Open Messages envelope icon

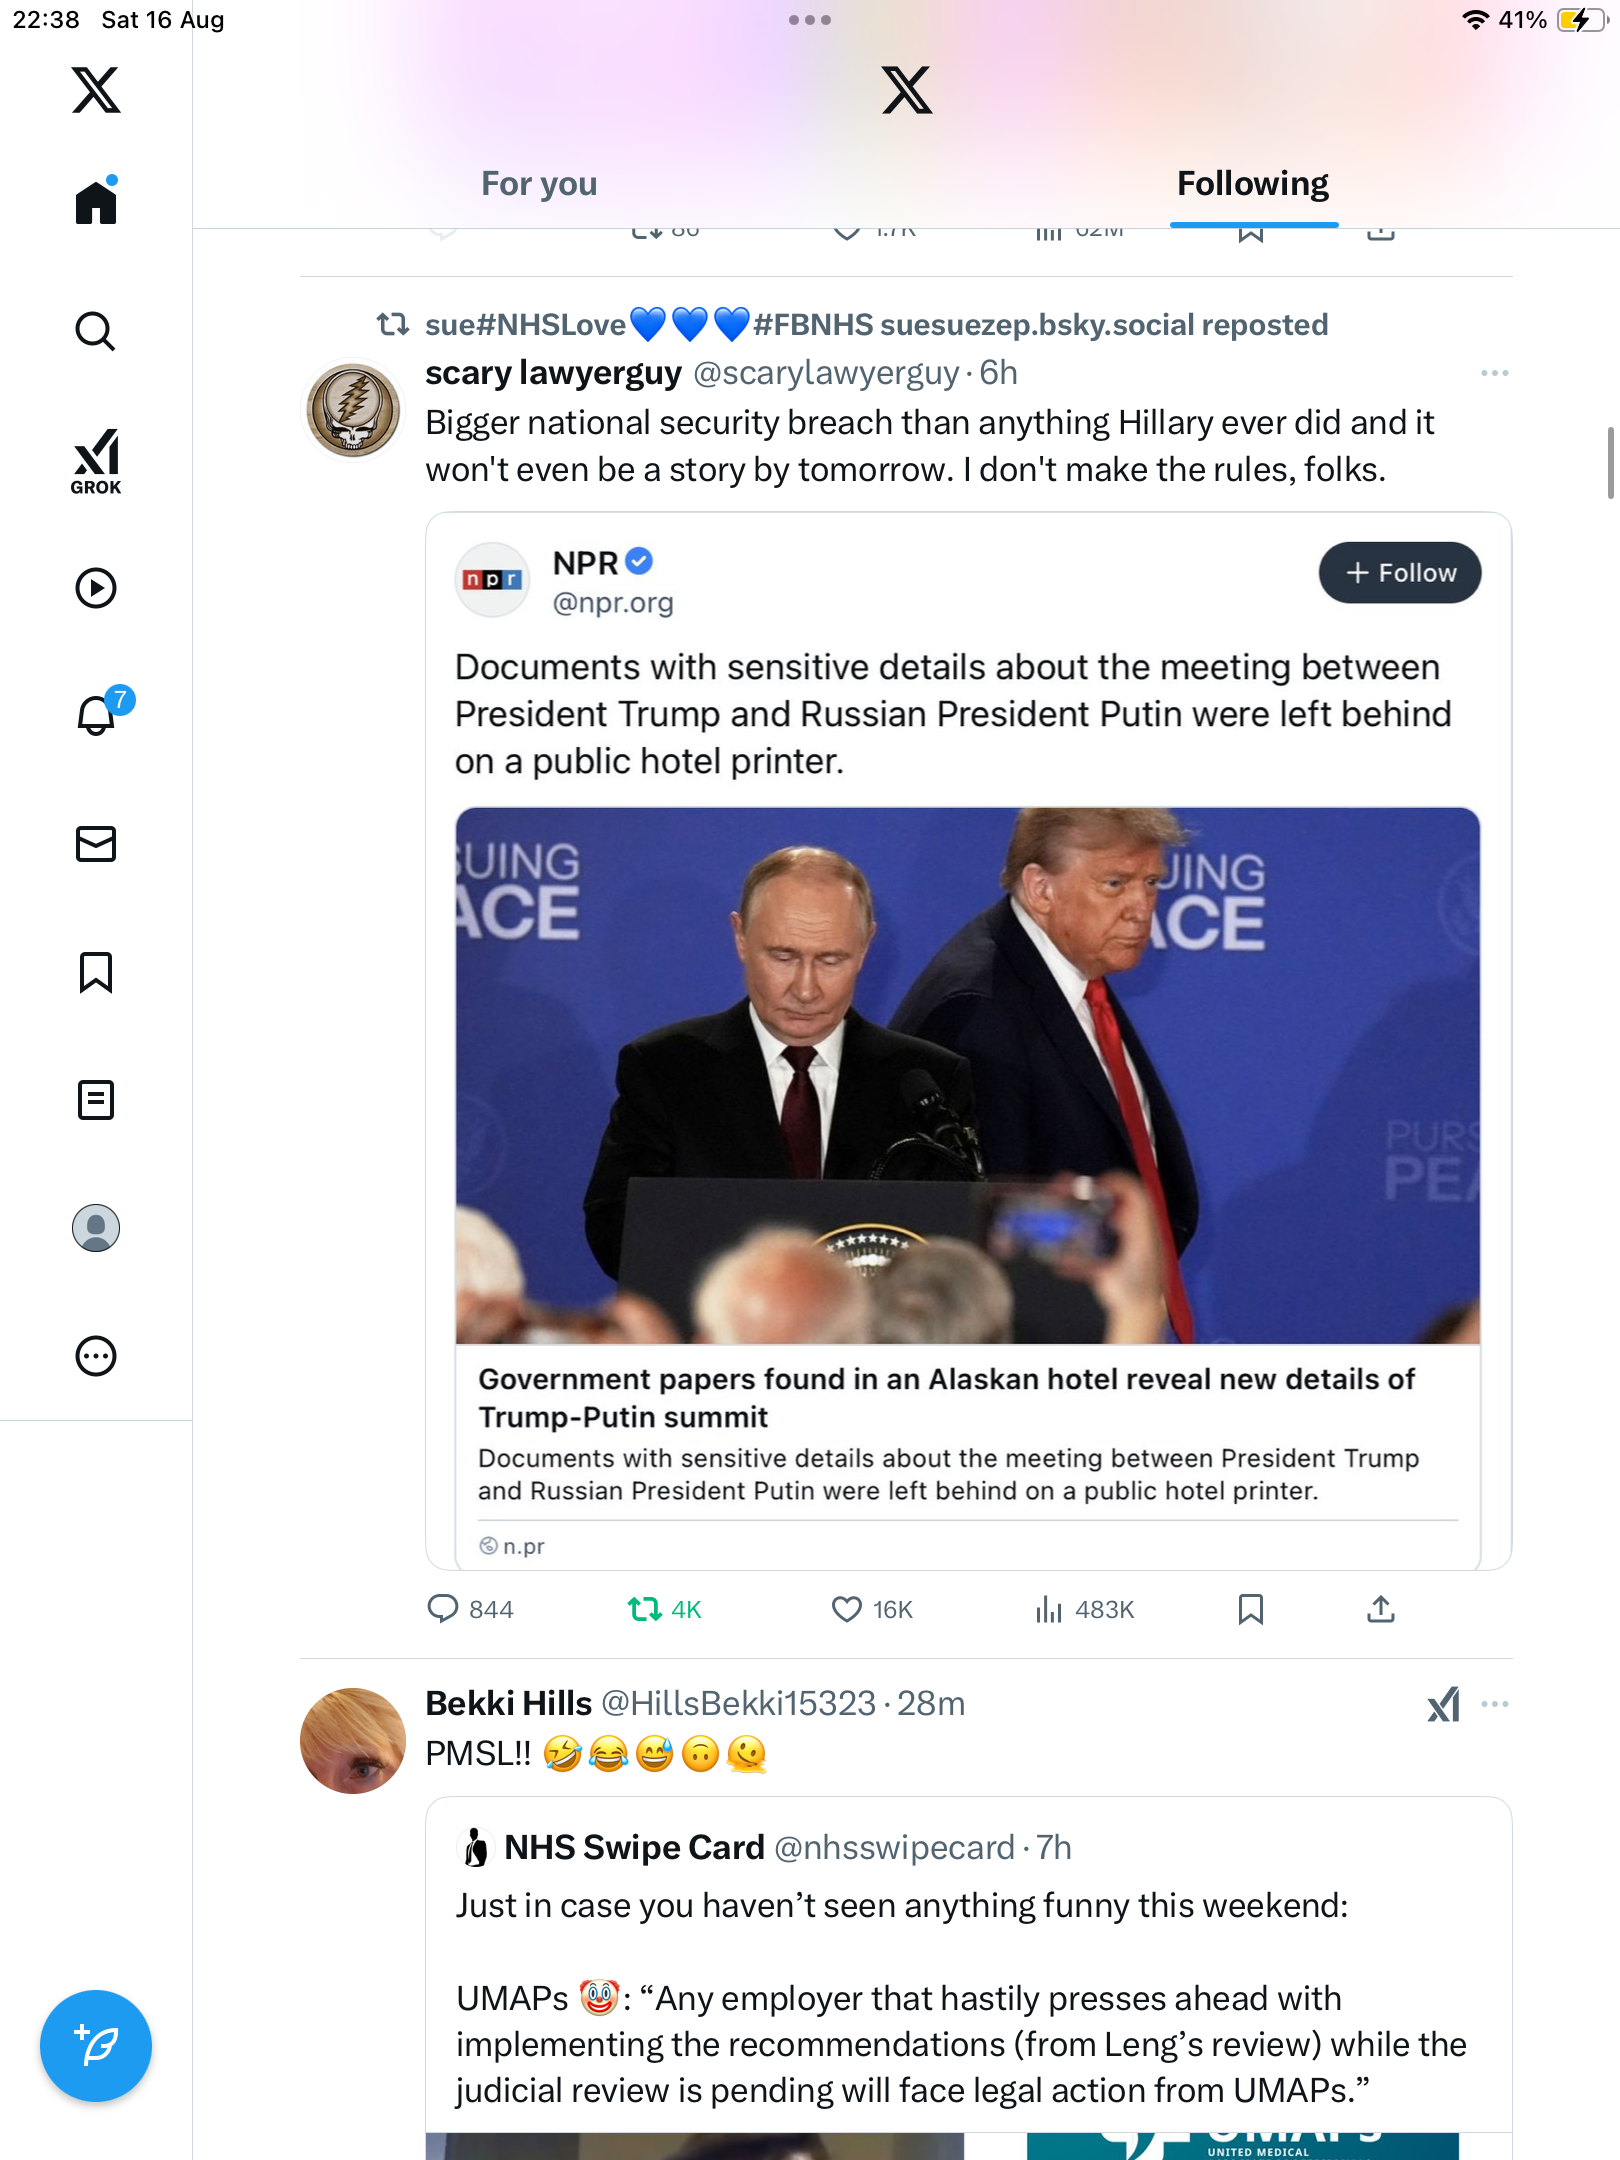tap(96, 844)
